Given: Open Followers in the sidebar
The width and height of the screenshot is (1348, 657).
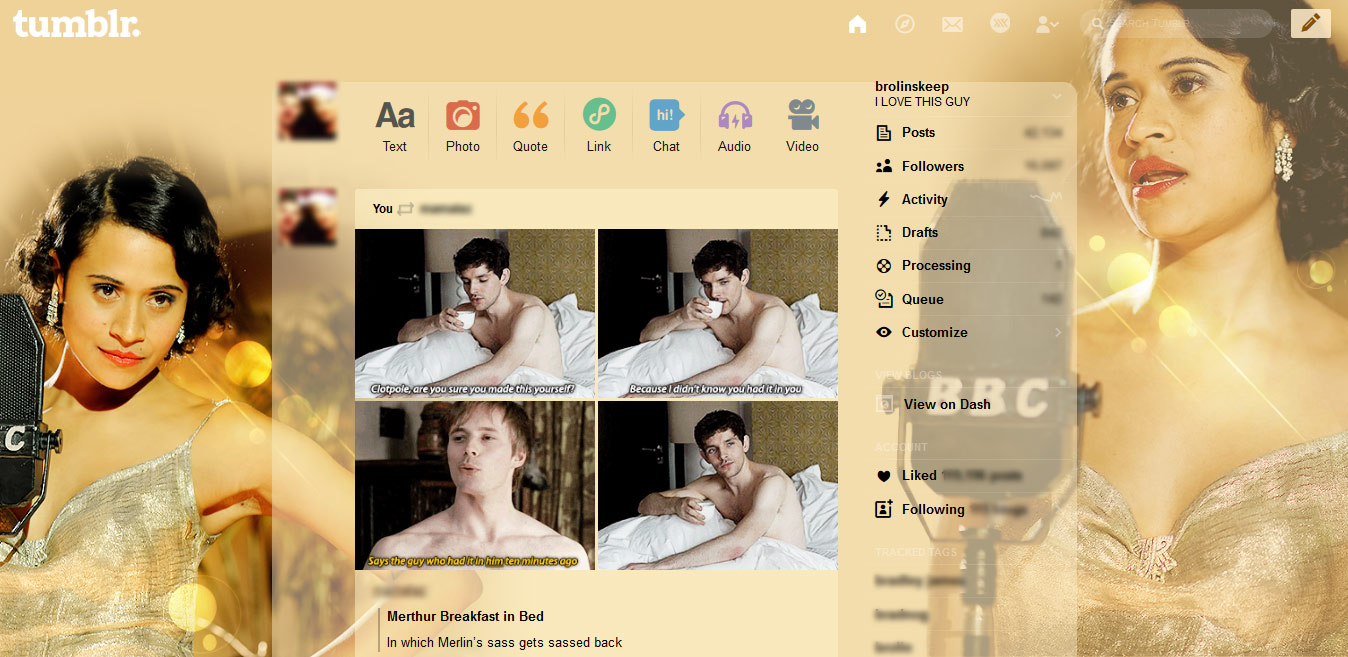Looking at the screenshot, I should [969, 166].
